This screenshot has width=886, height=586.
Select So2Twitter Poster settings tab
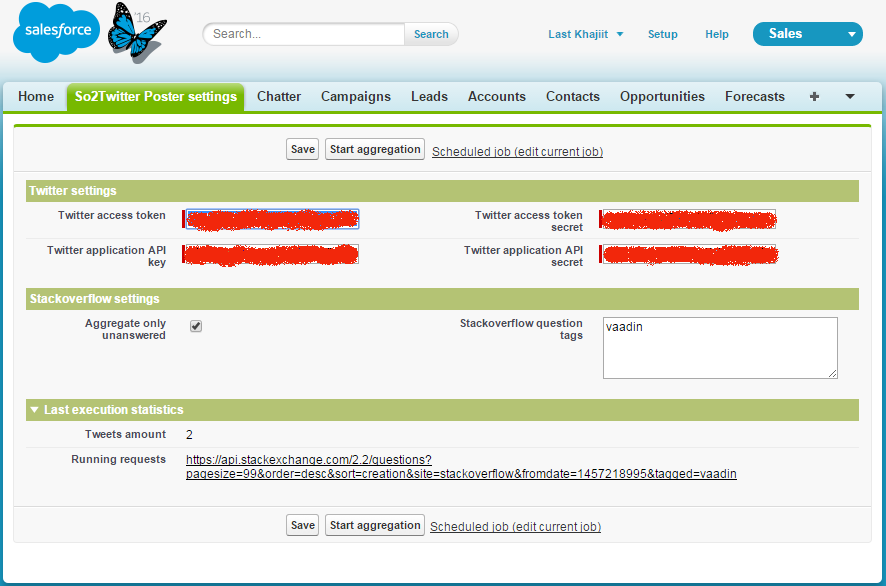click(156, 97)
